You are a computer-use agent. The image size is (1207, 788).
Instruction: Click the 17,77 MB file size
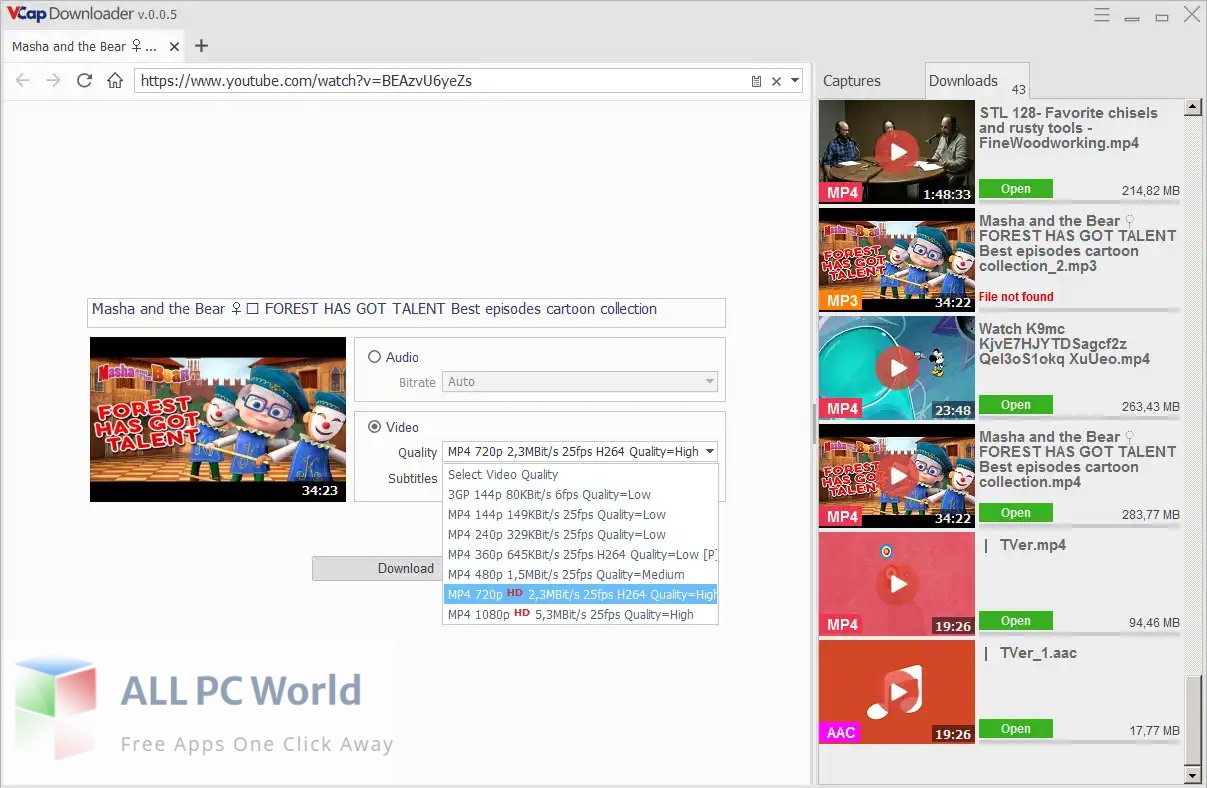tap(1154, 731)
